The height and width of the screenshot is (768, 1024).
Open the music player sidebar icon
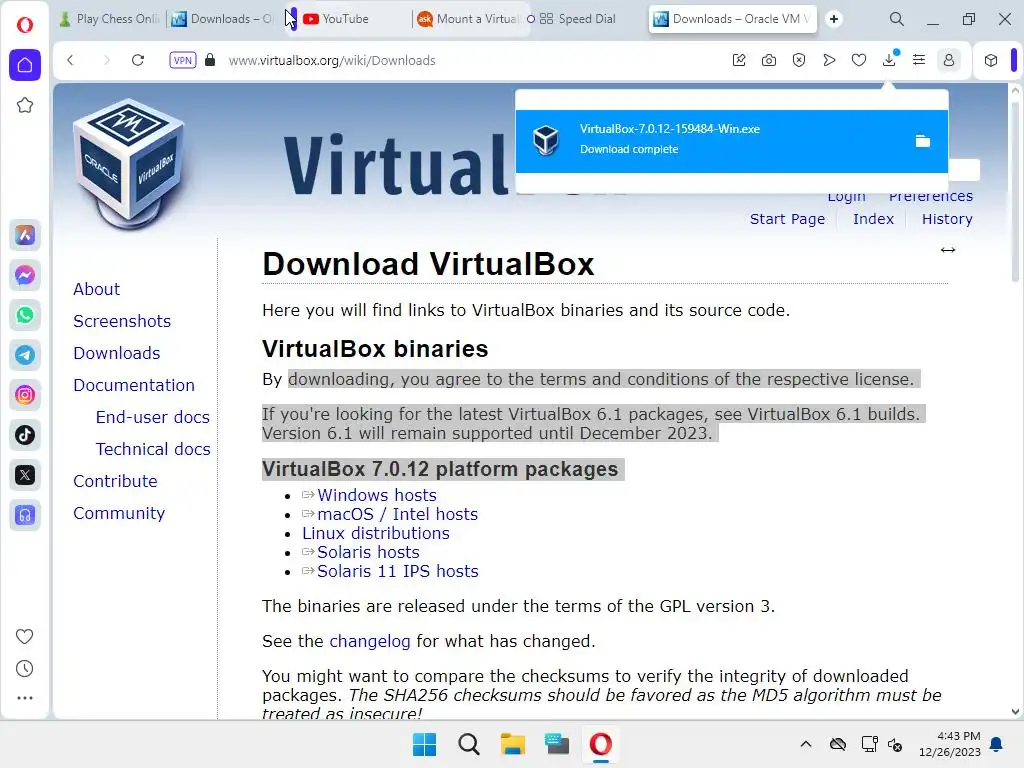[x=25, y=515]
